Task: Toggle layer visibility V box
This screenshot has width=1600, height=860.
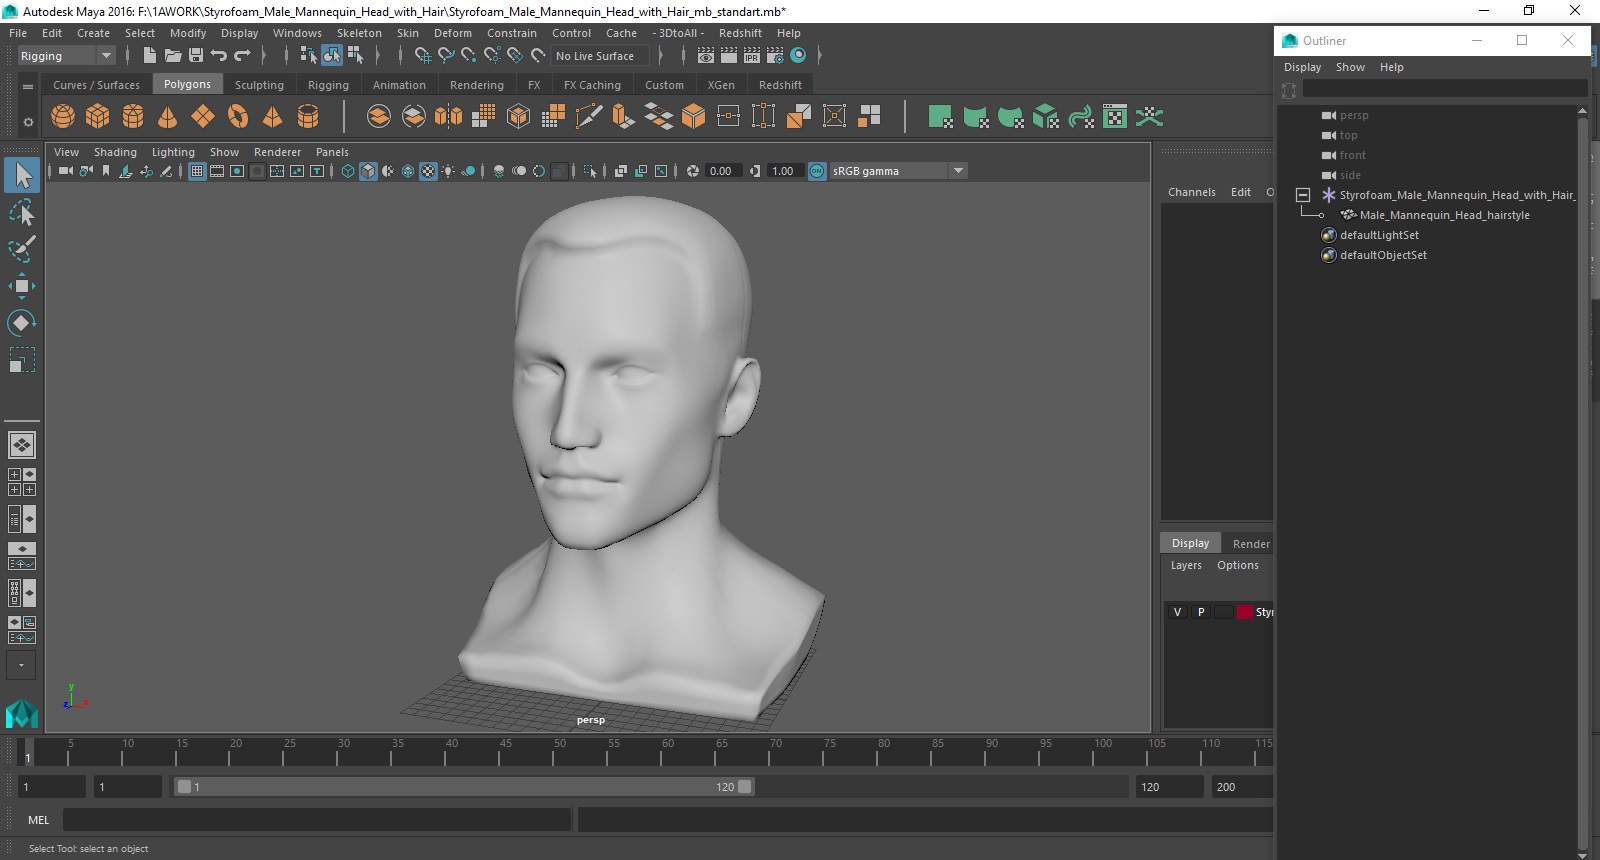Action: (1177, 612)
